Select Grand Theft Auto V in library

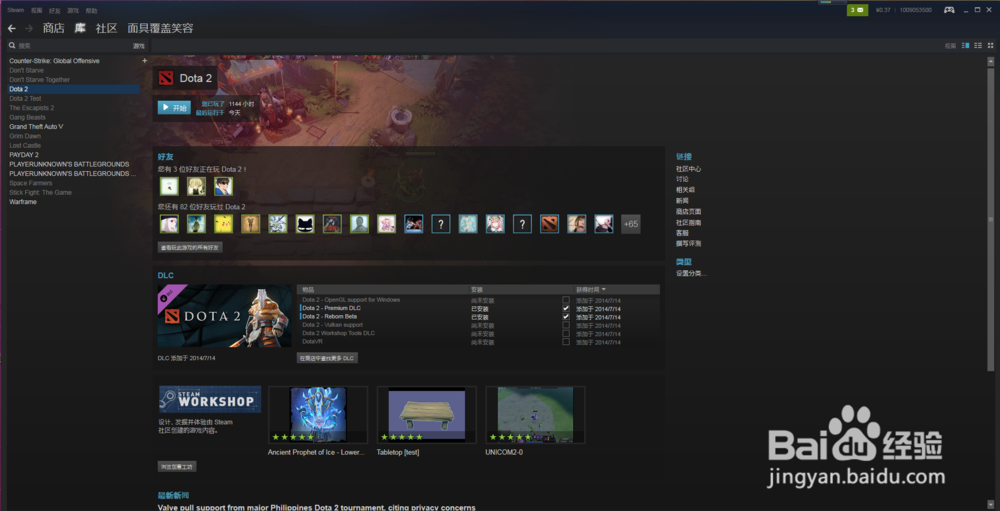pos(36,126)
